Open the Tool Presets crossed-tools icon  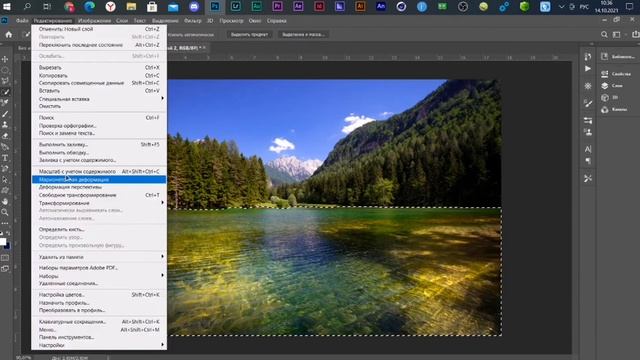pyautogui.click(x=588, y=178)
